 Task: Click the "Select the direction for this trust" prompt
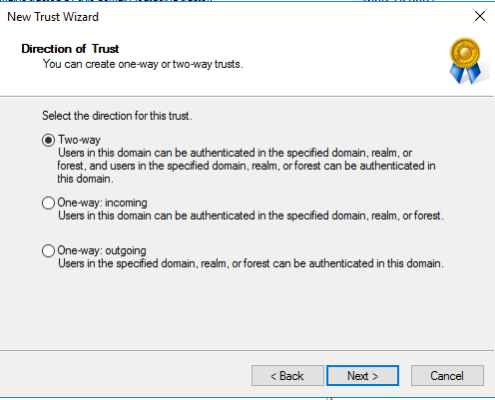[x=117, y=116]
